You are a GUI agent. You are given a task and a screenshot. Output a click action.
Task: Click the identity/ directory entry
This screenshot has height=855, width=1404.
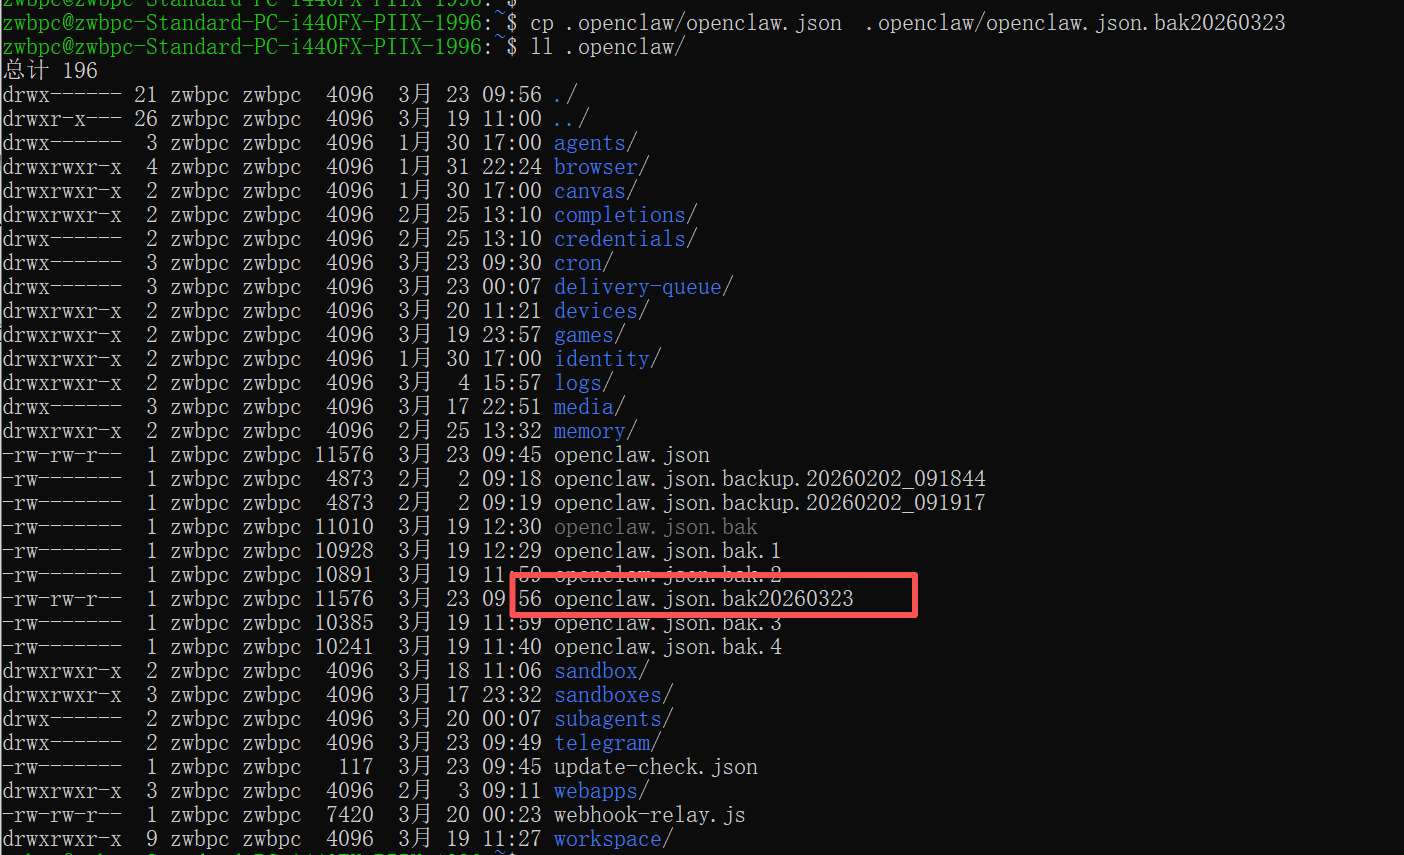(x=606, y=359)
